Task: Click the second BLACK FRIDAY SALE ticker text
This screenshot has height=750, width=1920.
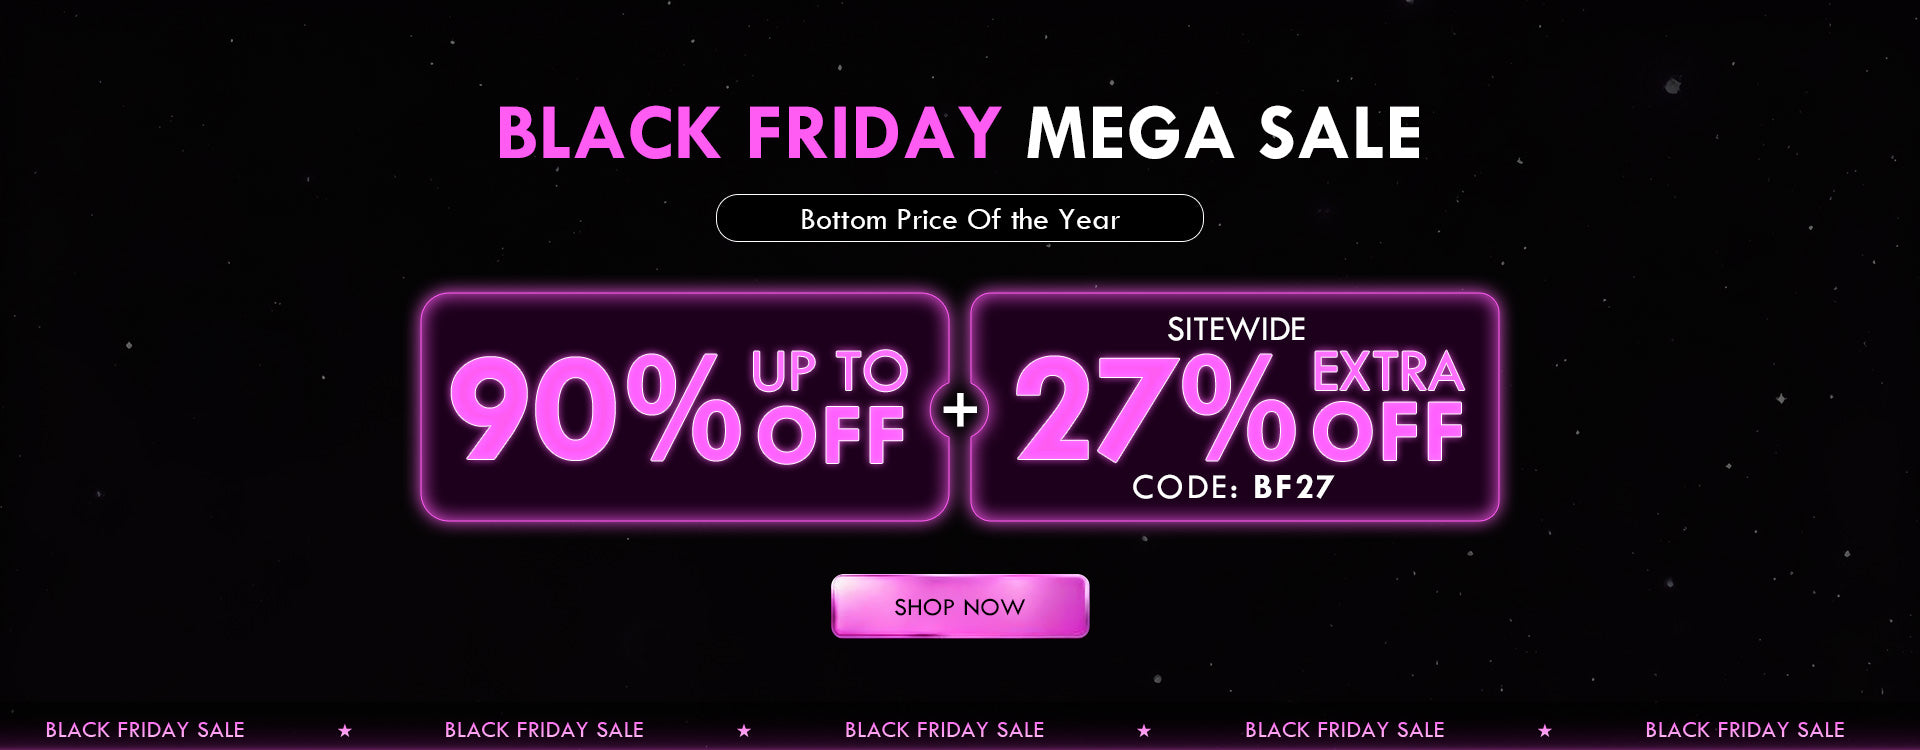Action: coord(544,730)
